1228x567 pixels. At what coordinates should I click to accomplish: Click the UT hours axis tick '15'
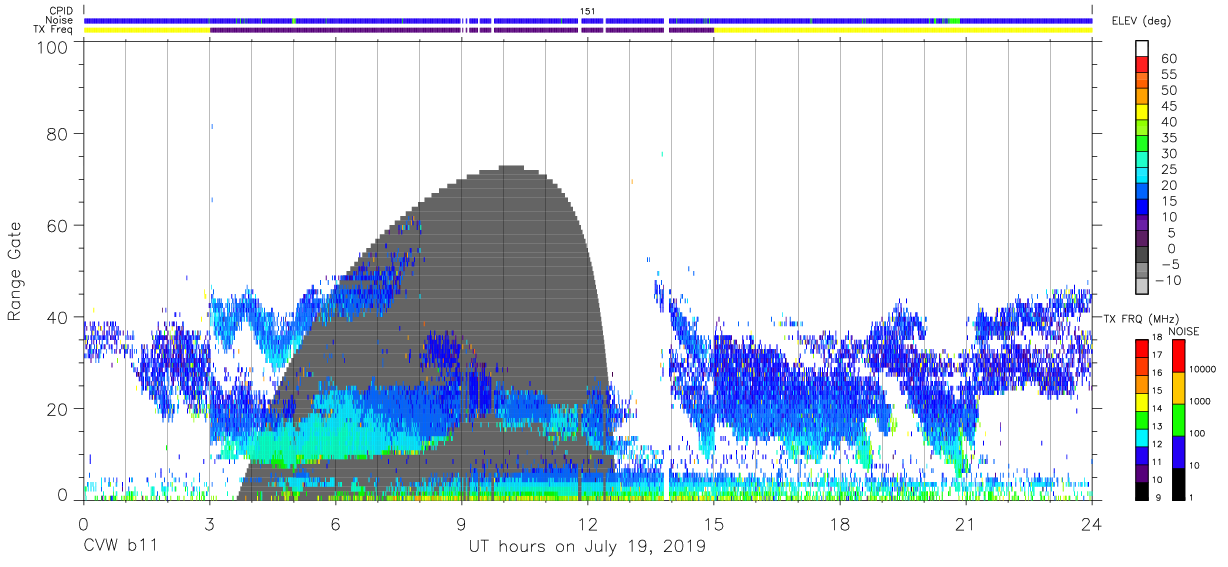(x=714, y=524)
